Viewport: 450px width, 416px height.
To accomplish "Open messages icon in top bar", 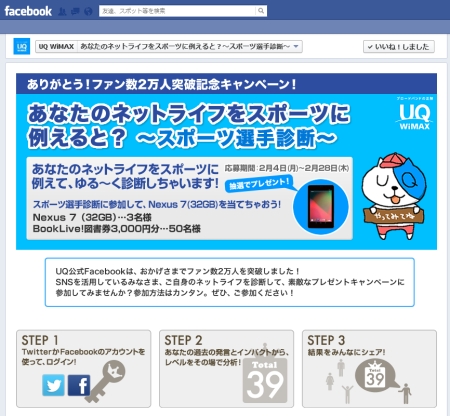I will click(x=75, y=12).
